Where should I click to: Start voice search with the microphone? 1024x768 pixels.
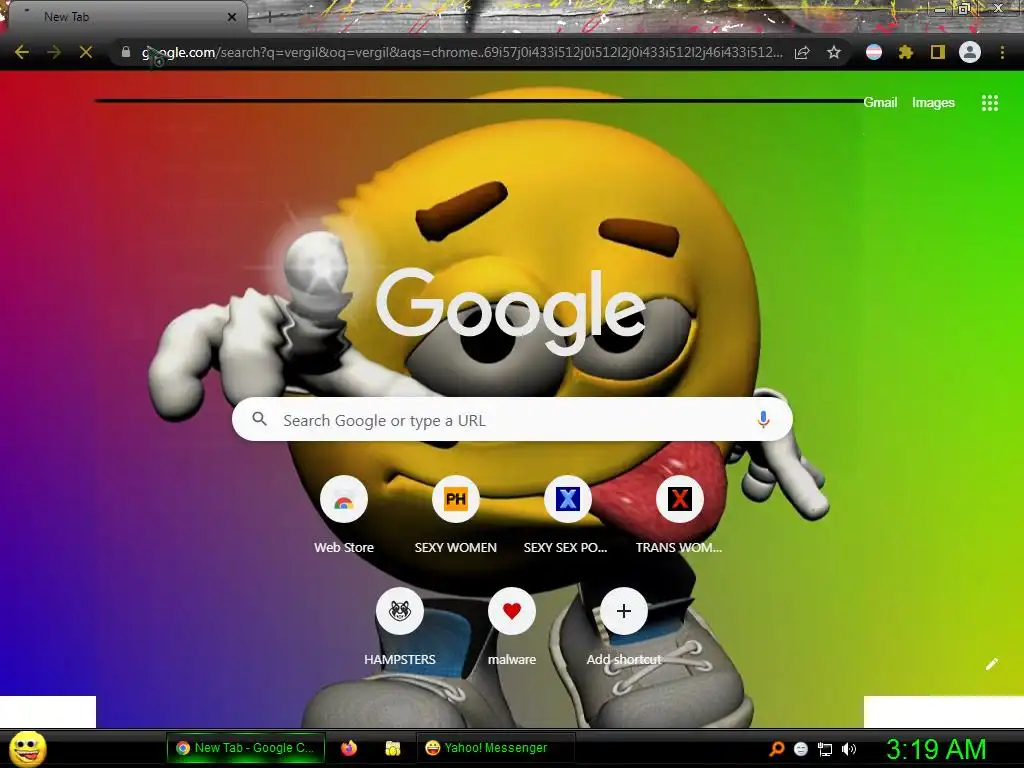pos(763,419)
